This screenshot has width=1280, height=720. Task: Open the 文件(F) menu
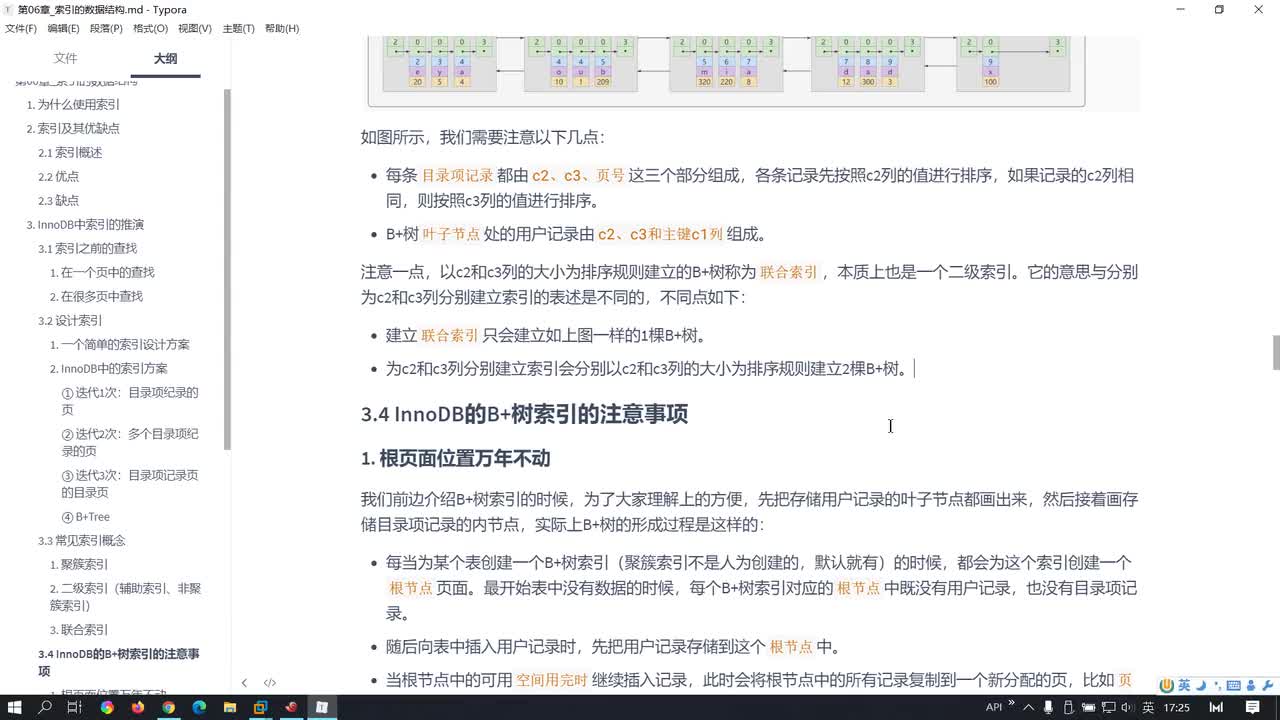(20, 28)
